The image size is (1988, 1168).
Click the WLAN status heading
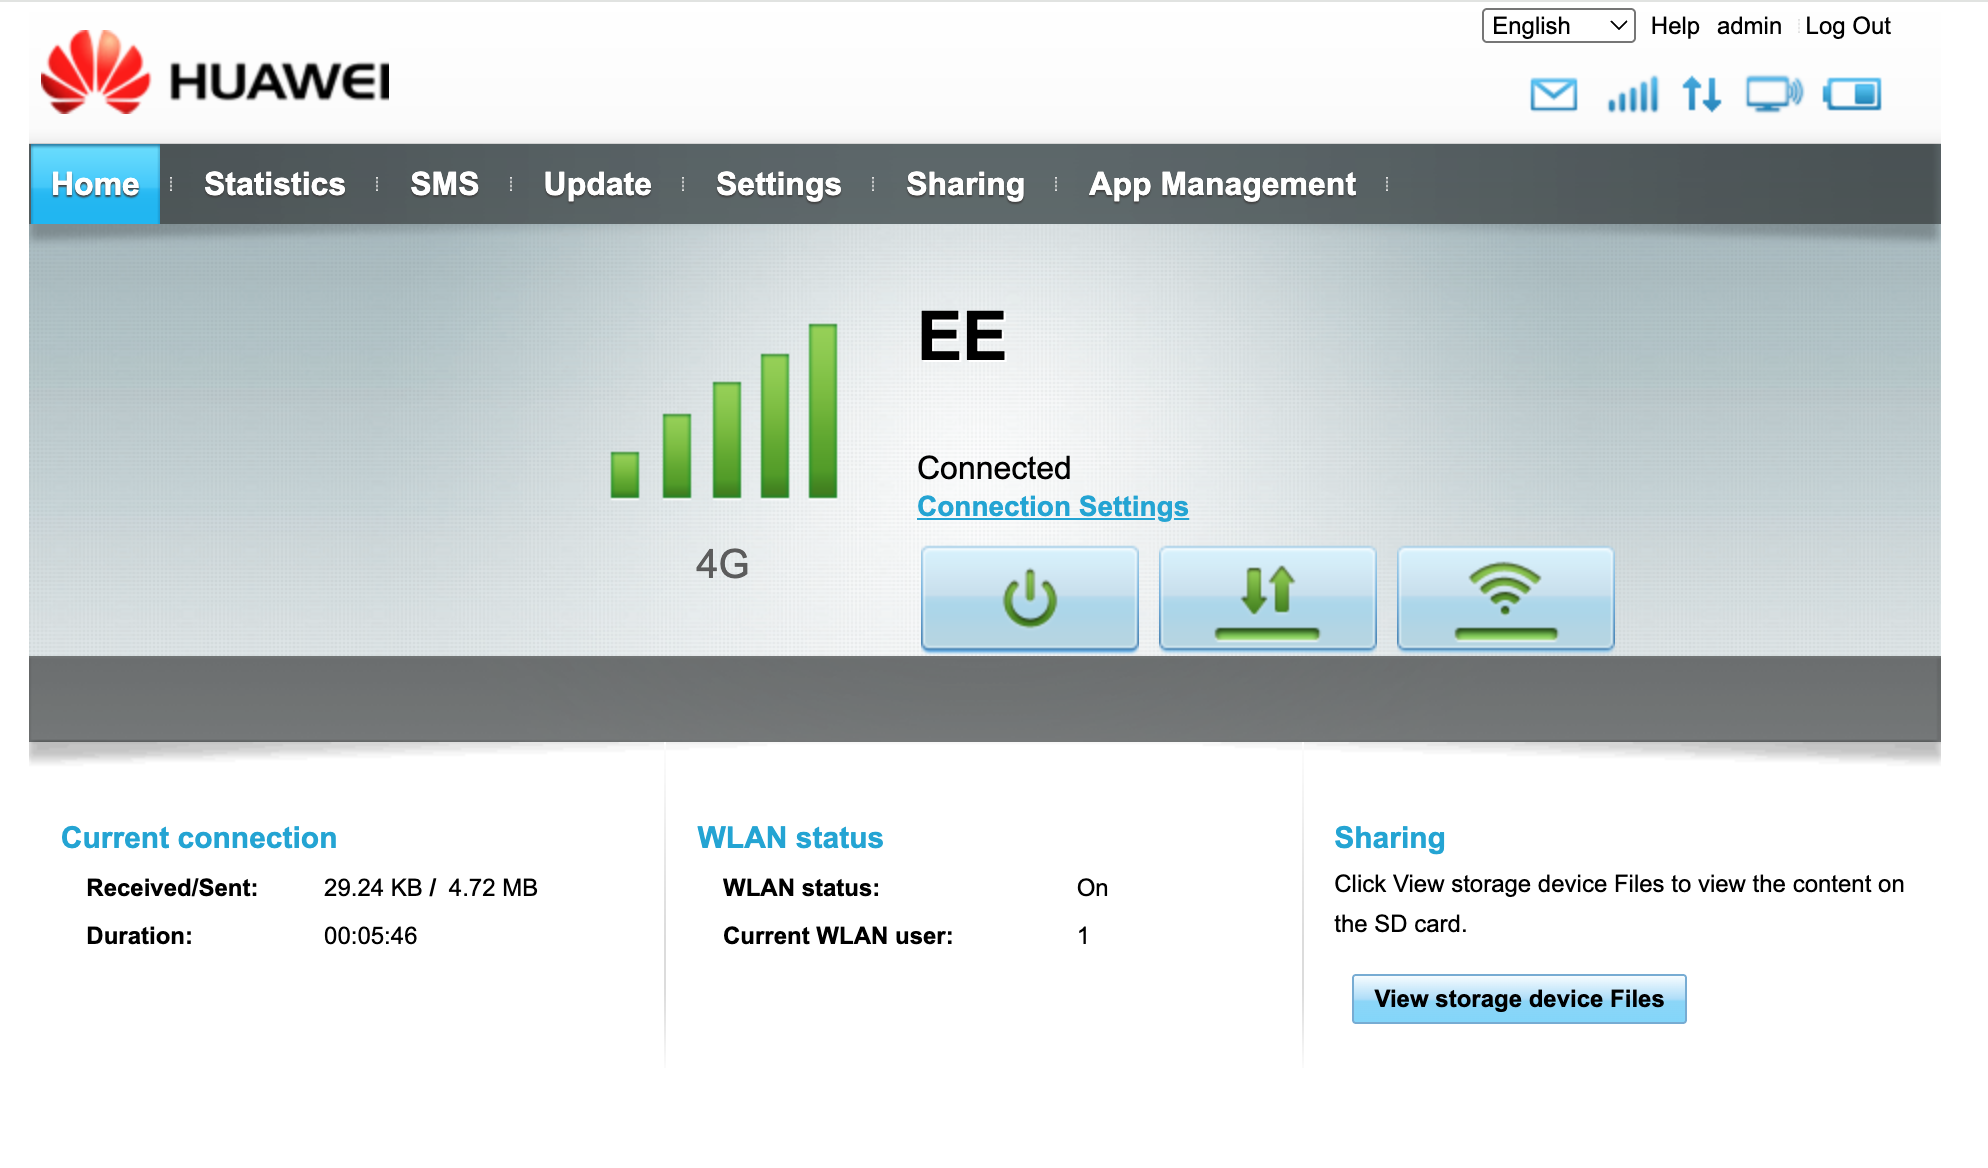[x=790, y=838]
